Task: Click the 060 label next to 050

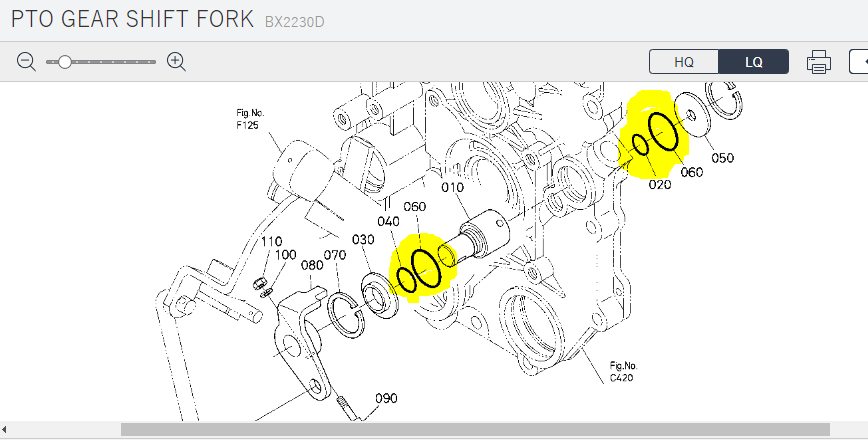Action: (691, 172)
